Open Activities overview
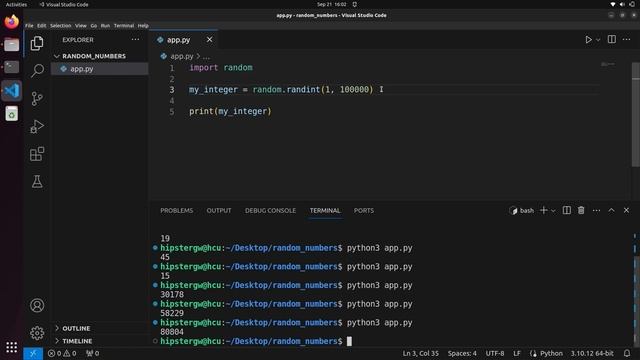The height and width of the screenshot is (360, 640). (x=16, y=4)
